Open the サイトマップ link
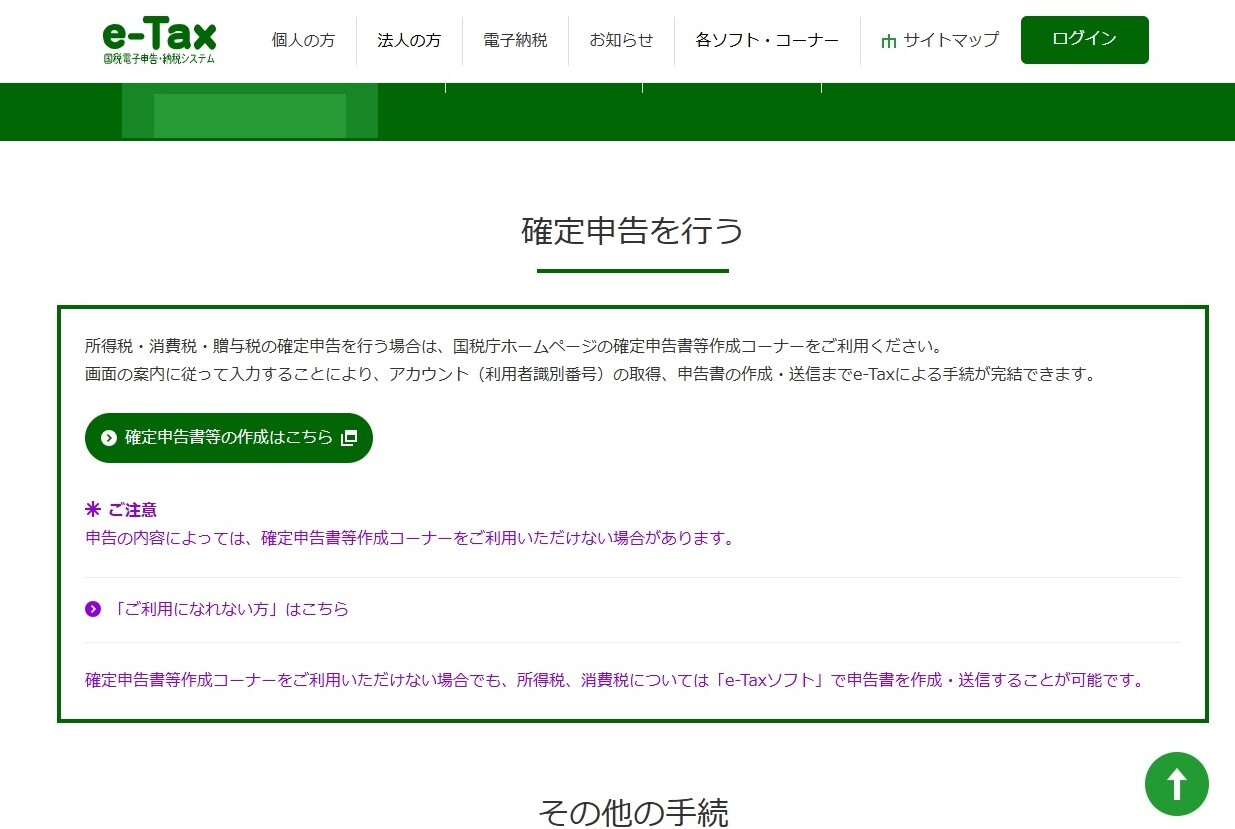 click(x=939, y=40)
